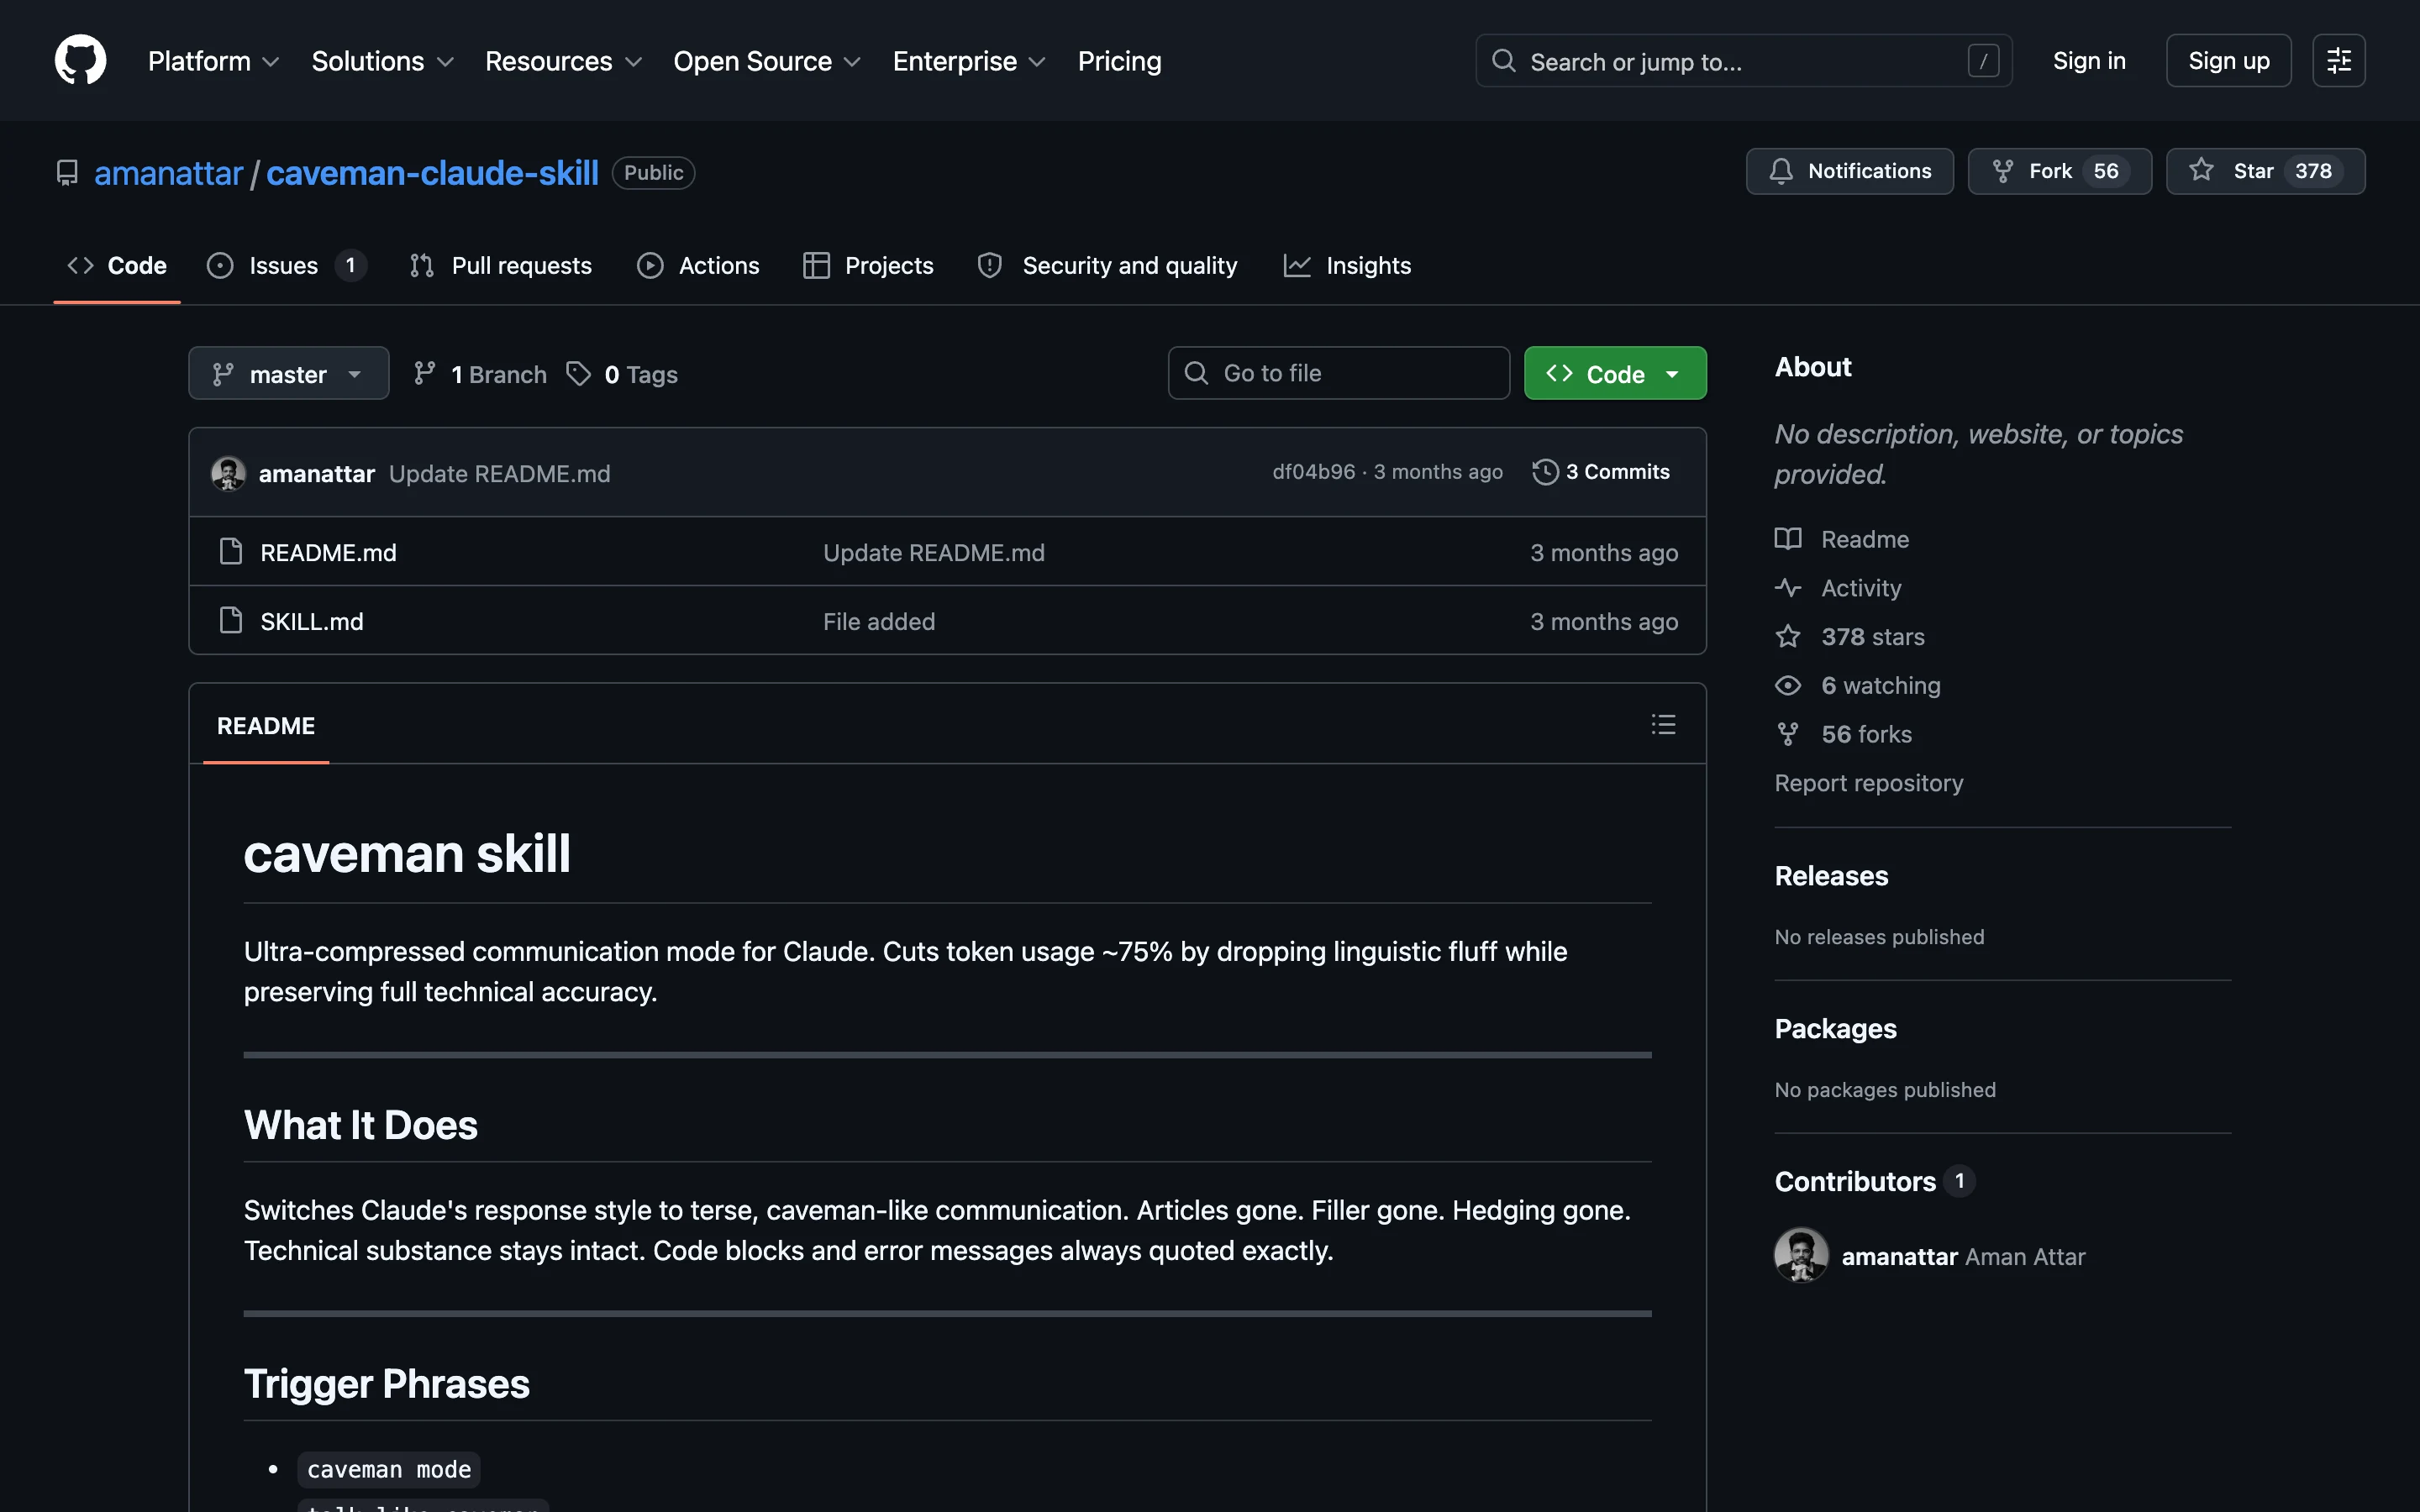Click the pulse icon next to Activity
The height and width of the screenshot is (1512, 2420).
pyautogui.click(x=1788, y=588)
